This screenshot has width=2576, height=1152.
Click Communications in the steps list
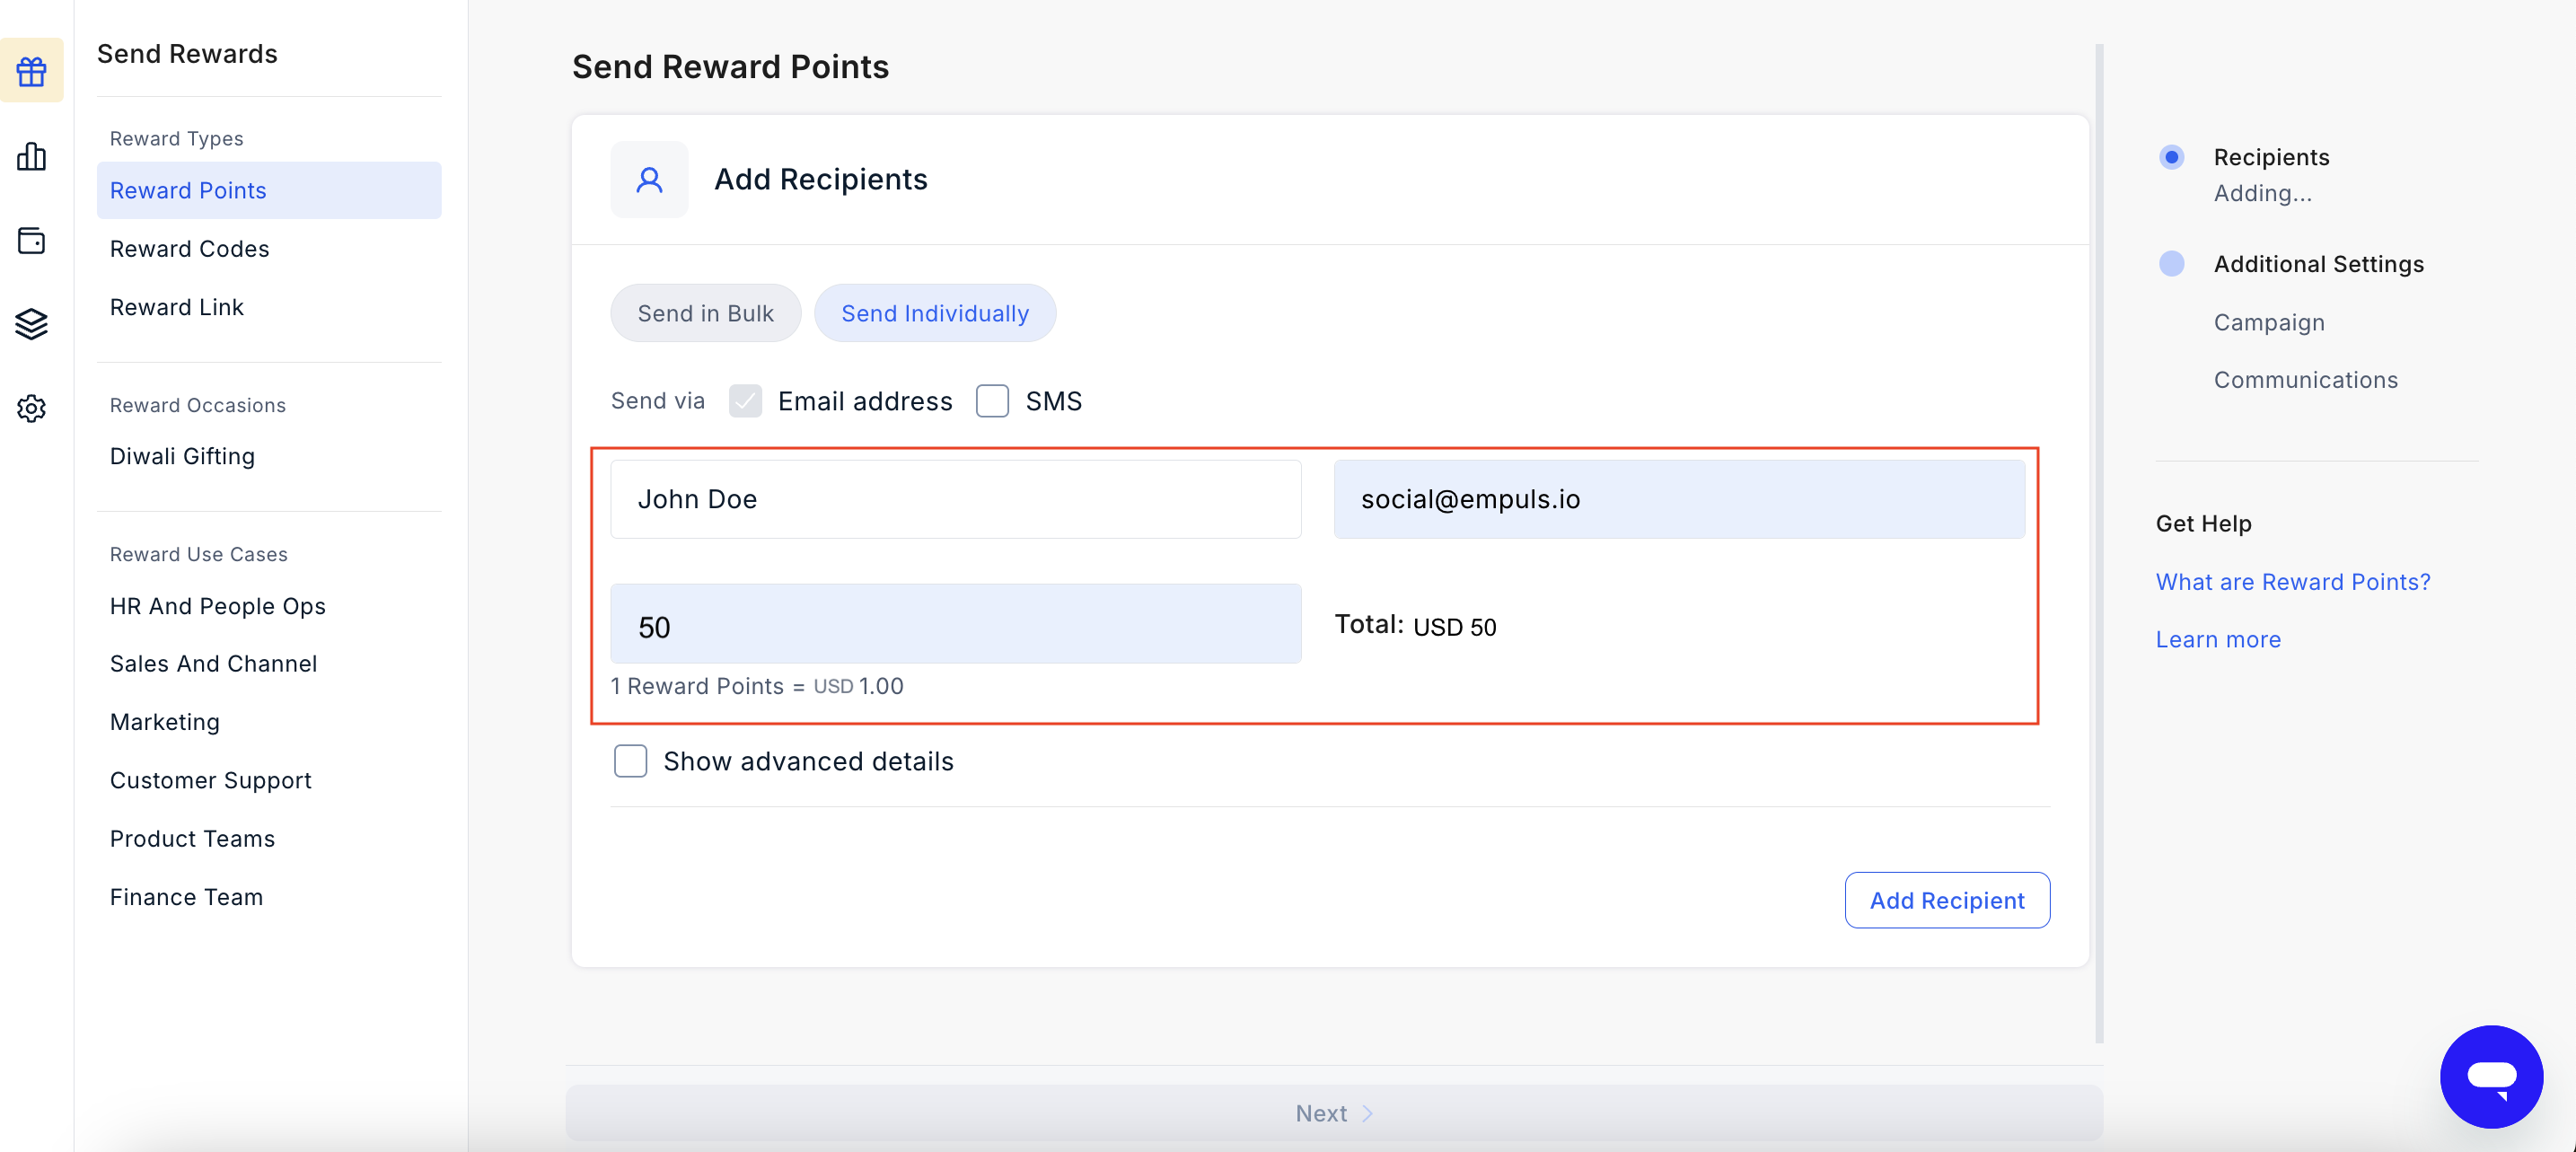(2305, 381)
